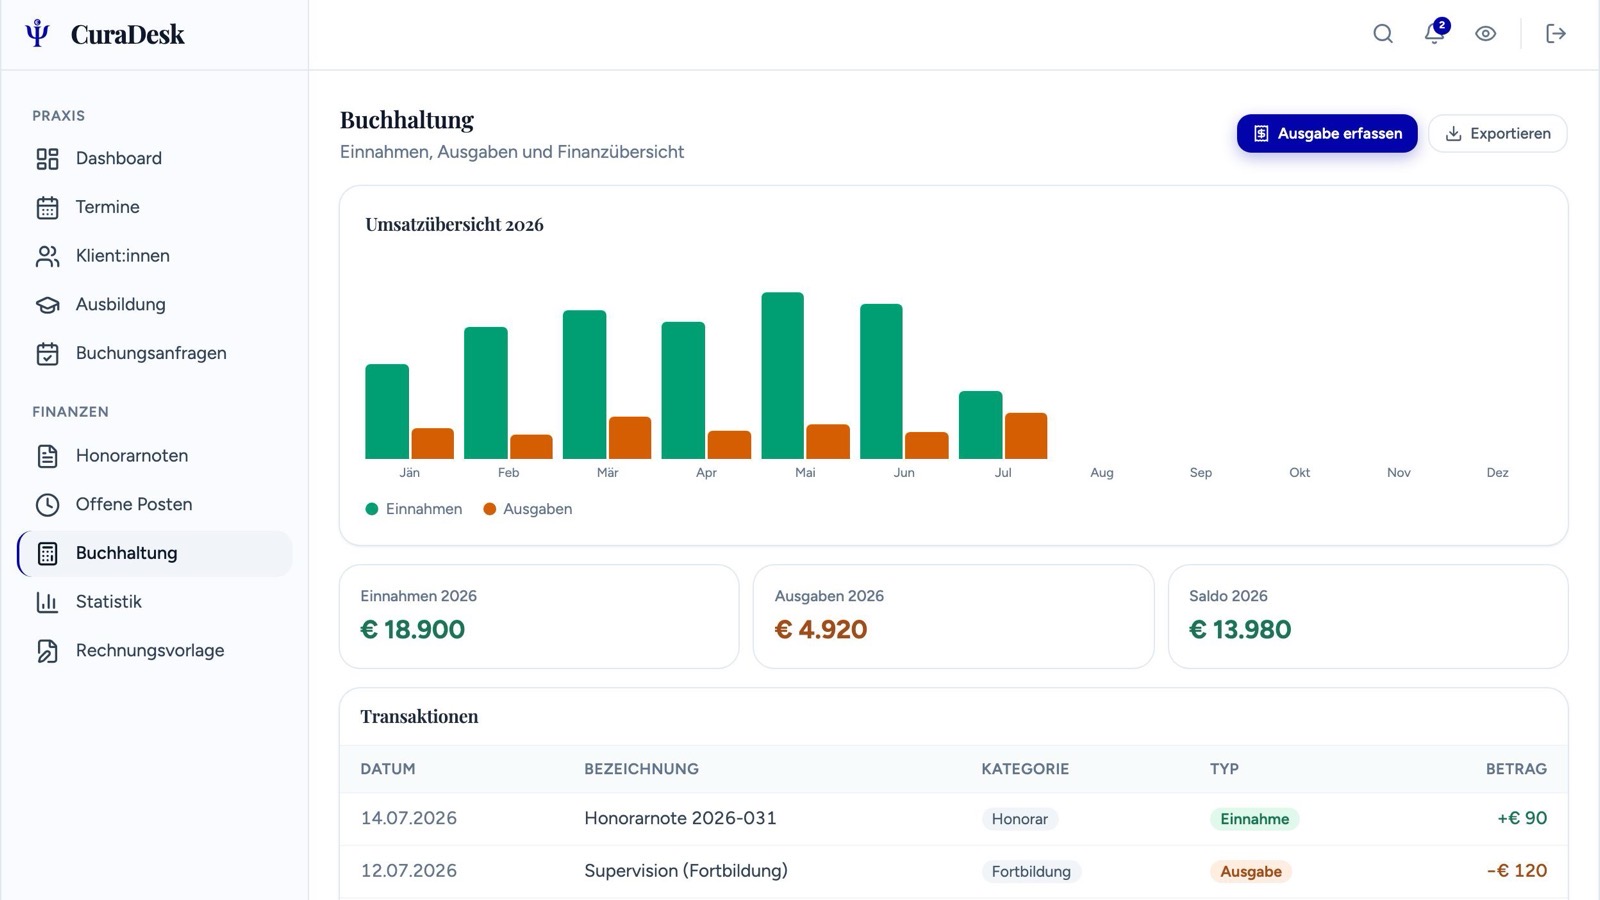1600x900 pixels.
Task: Click the Dashboard grid icon
Action: pos(48,159)
